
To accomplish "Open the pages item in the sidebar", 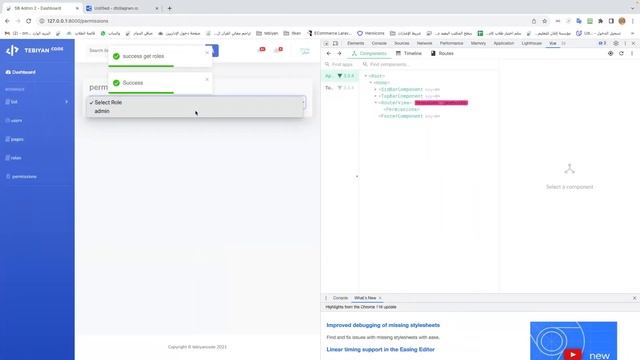I will pyautogui.click(x=14, y=139).
